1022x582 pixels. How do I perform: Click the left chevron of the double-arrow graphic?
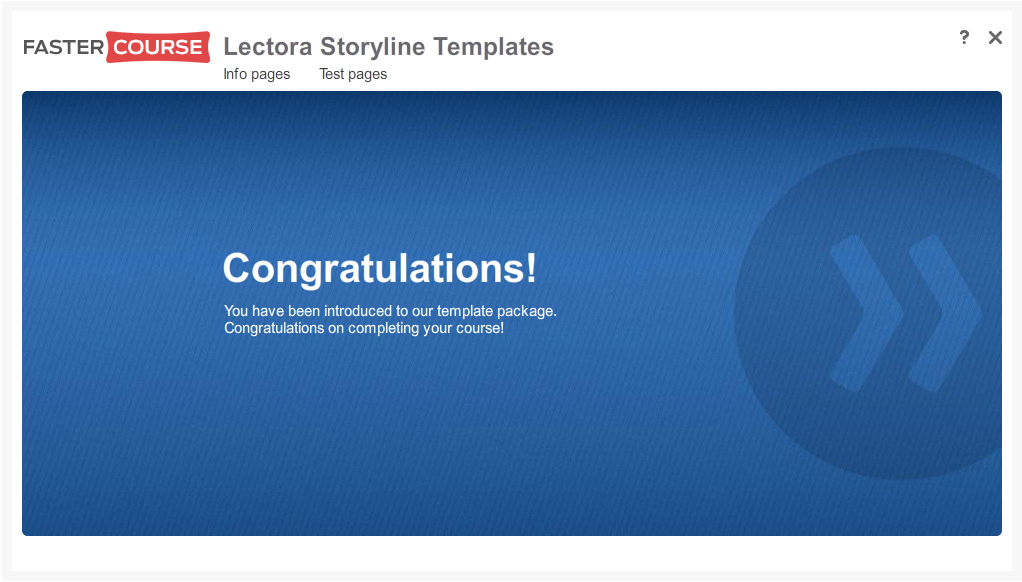point(867,313)
